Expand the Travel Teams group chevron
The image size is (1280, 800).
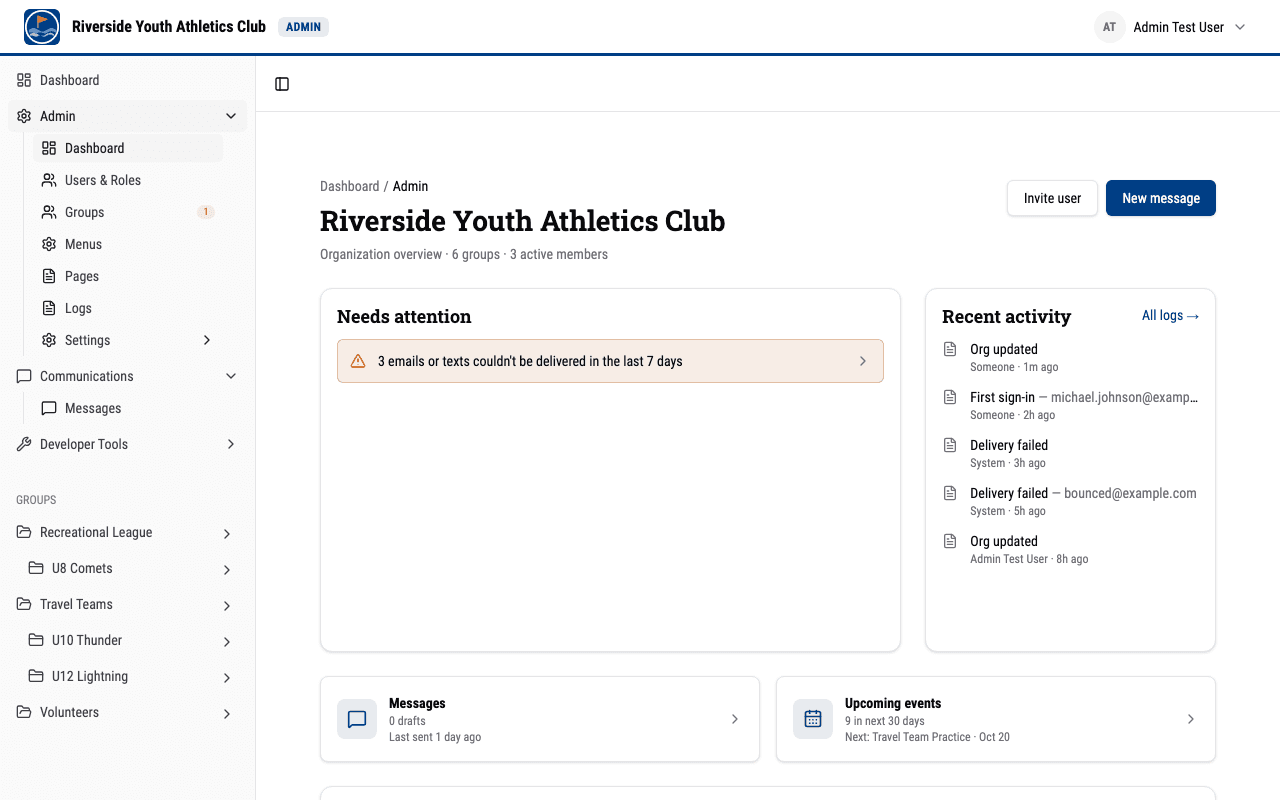tap(227, 606)
